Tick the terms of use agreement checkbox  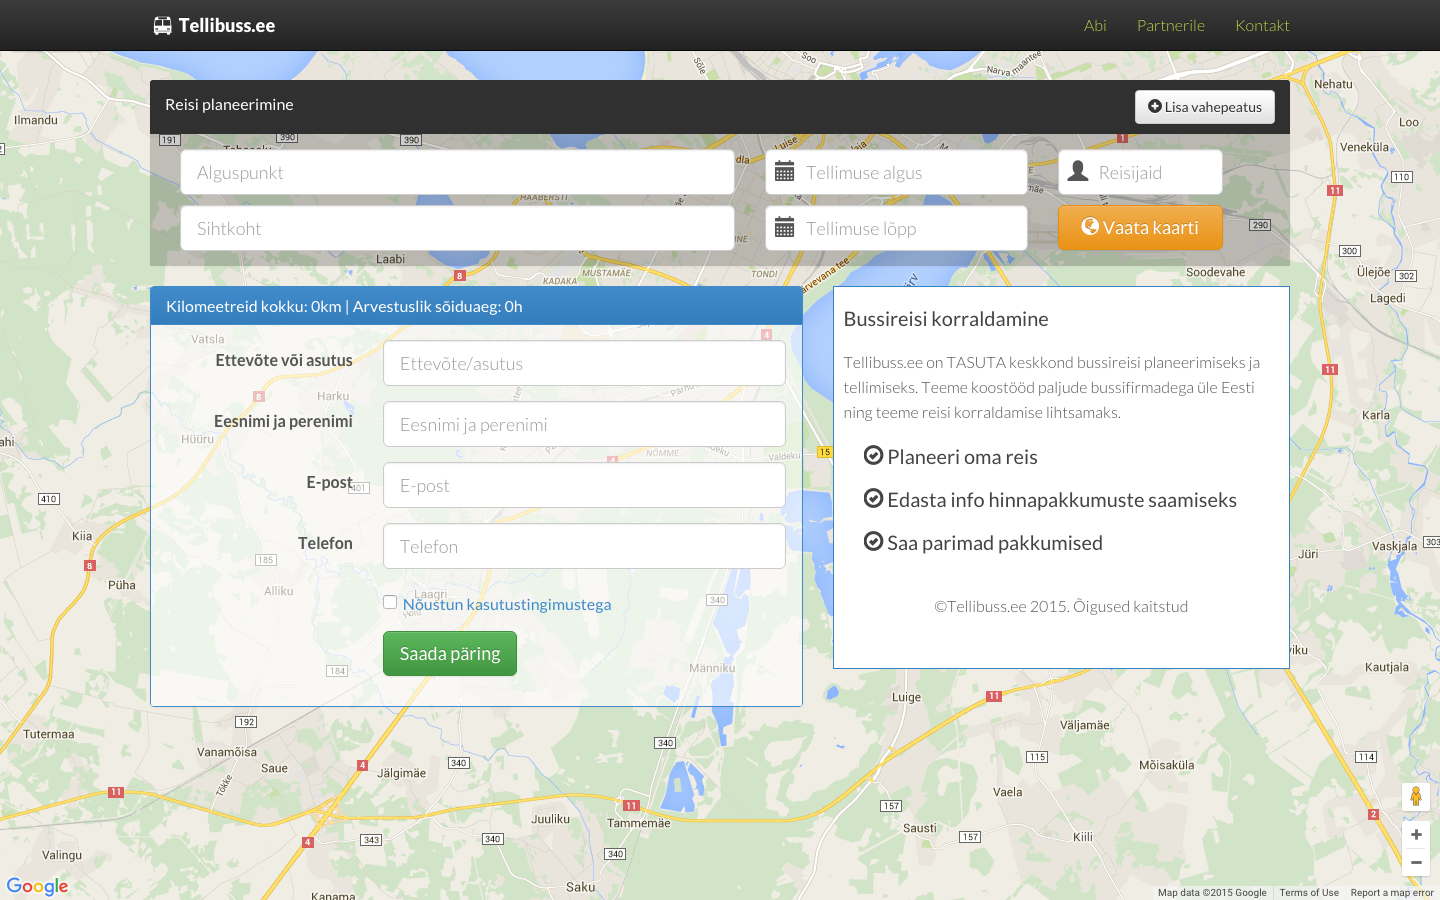[390, 602]
